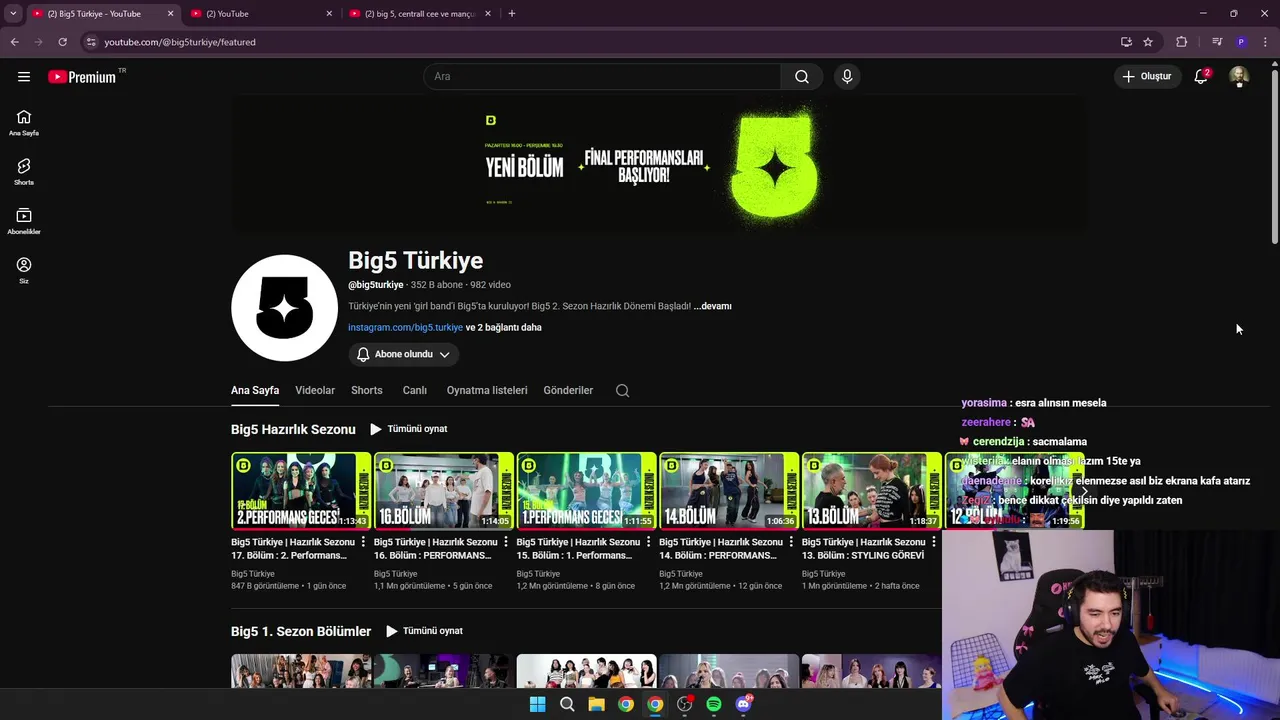The width and height of the screenshot is (1280, 720).
Task: Switch to the Videolar tab
Action: pyautogui.click(x=315, y=390)
